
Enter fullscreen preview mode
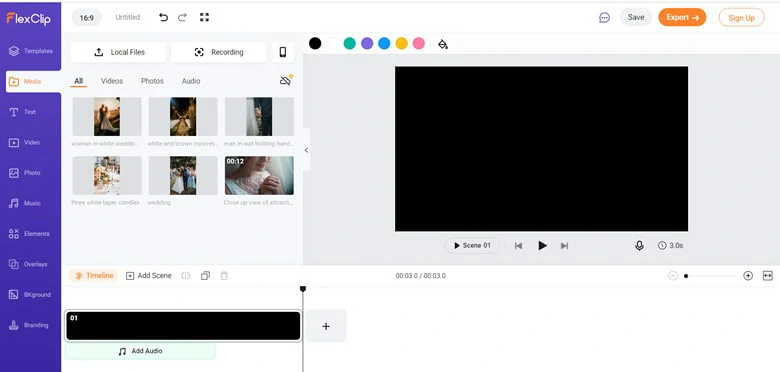pos(204,17)
